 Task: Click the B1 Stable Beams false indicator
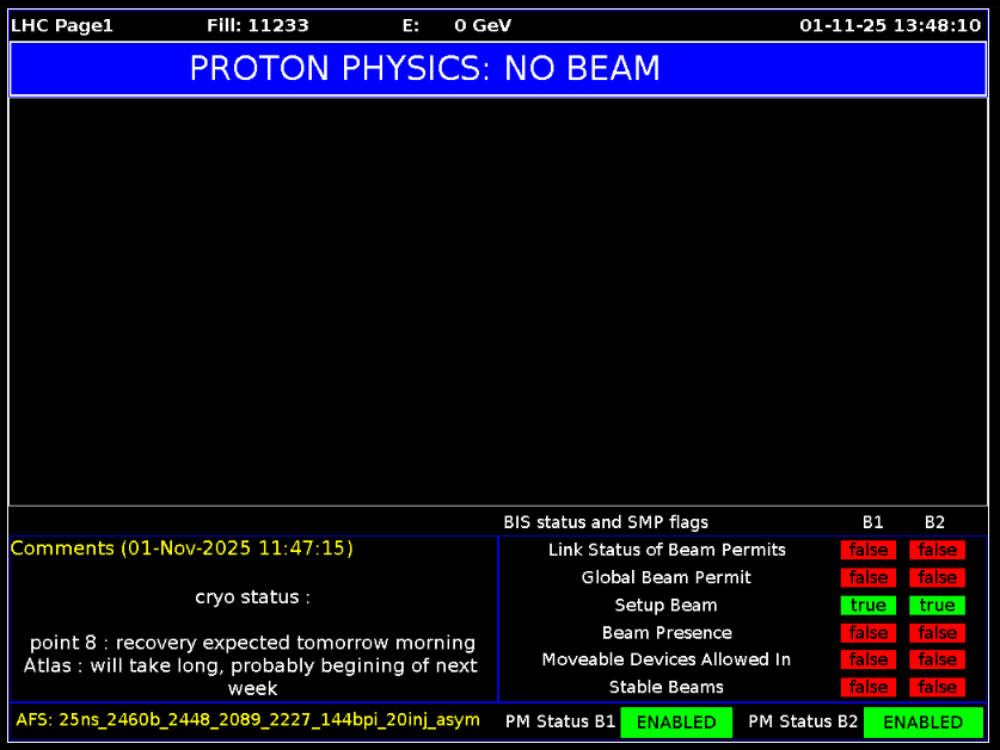[868, 687]
